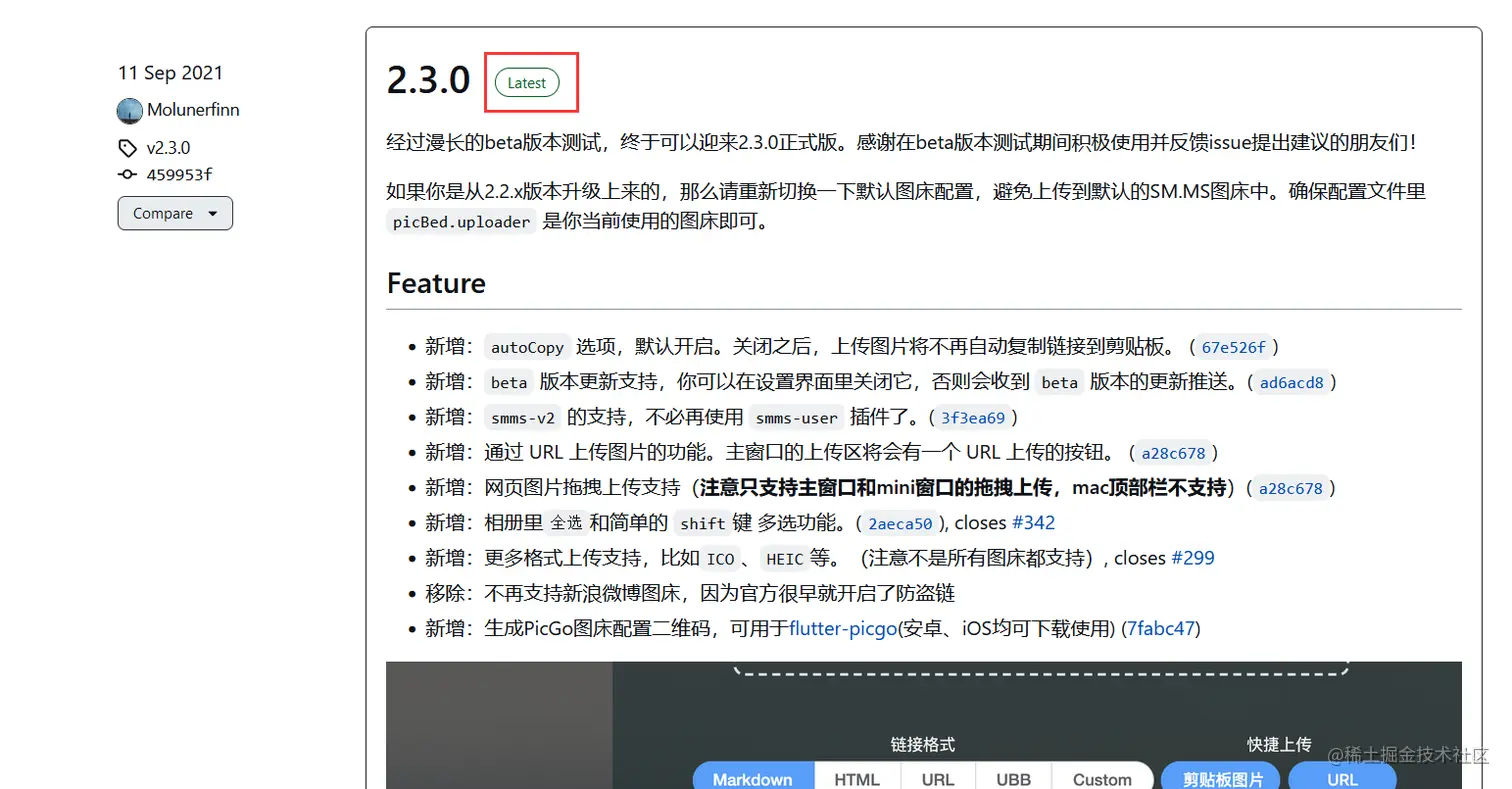This screenshot has height=789, width=1512.
Task: Select the Markdown link format tab
Action: [x=753, y=778]
